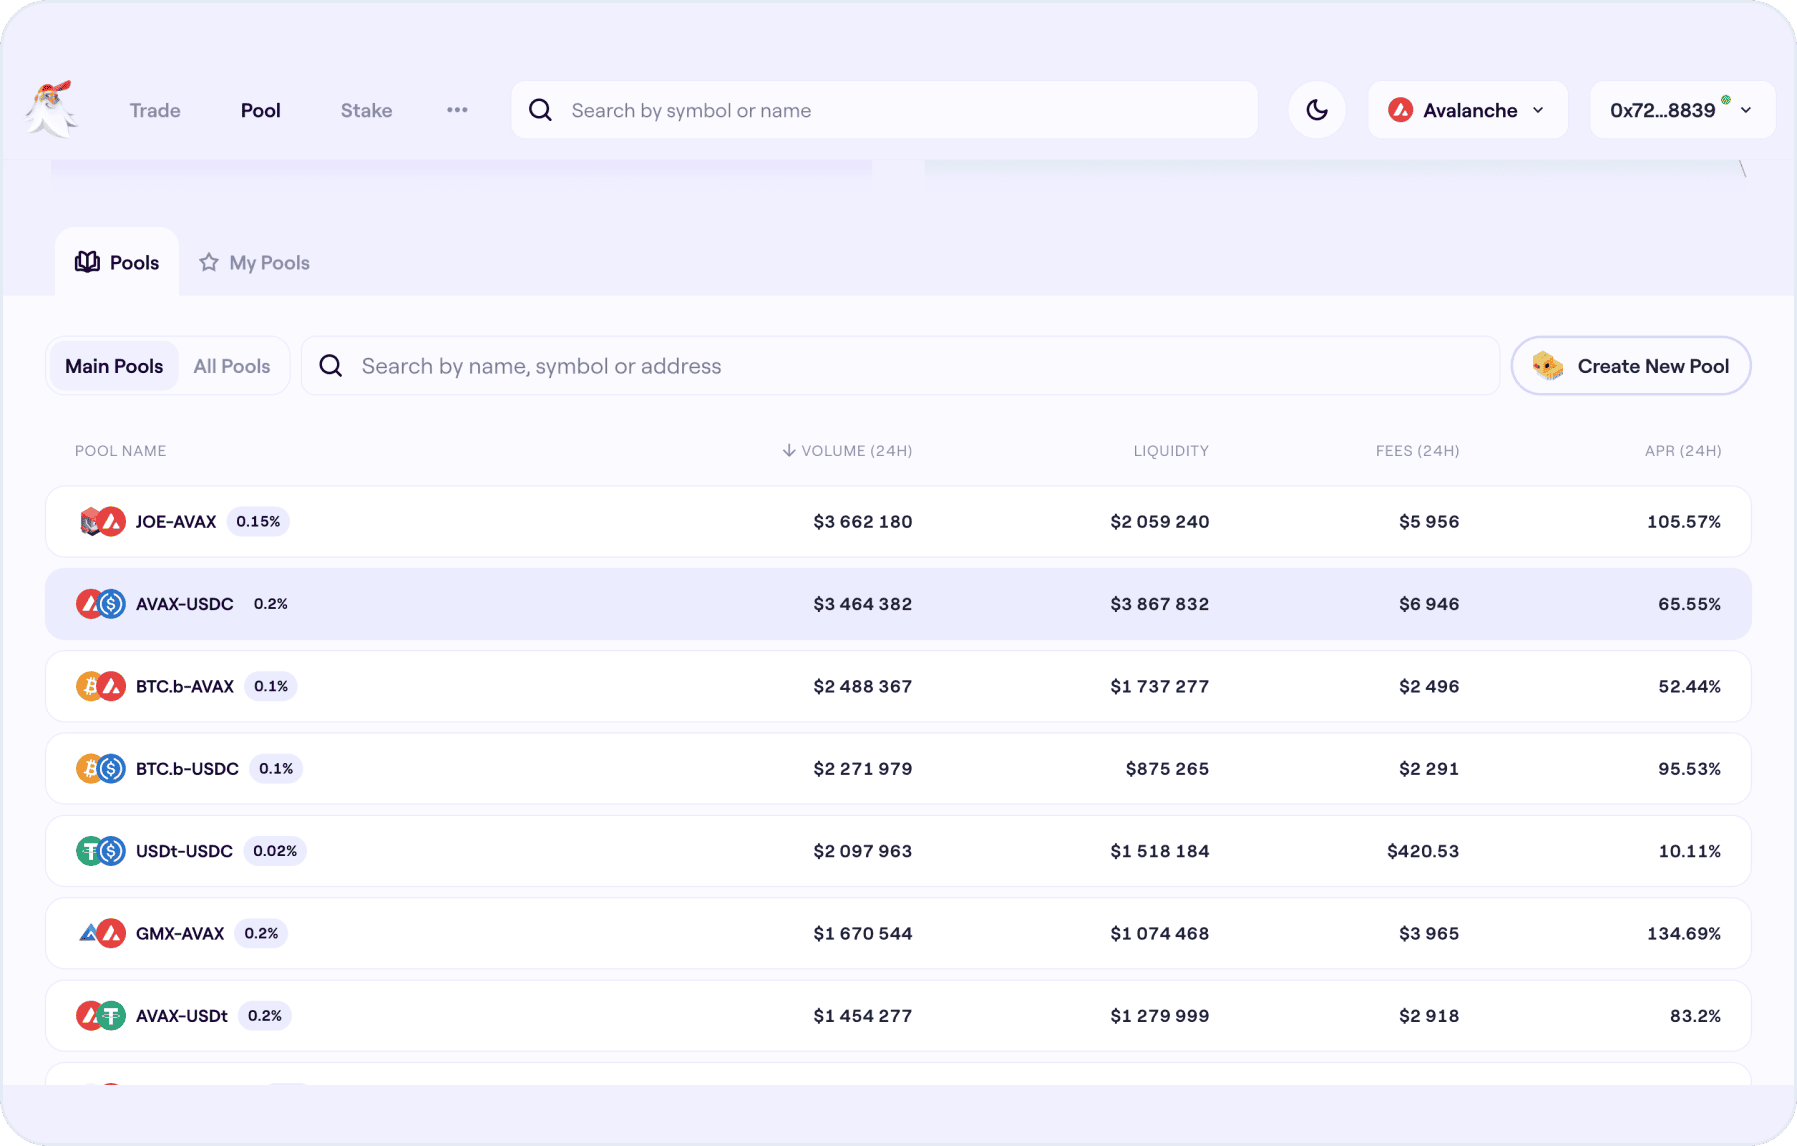Focus the top symbol or name search field
Screen dimensions: 1797x1146
[x=884, y=110]
